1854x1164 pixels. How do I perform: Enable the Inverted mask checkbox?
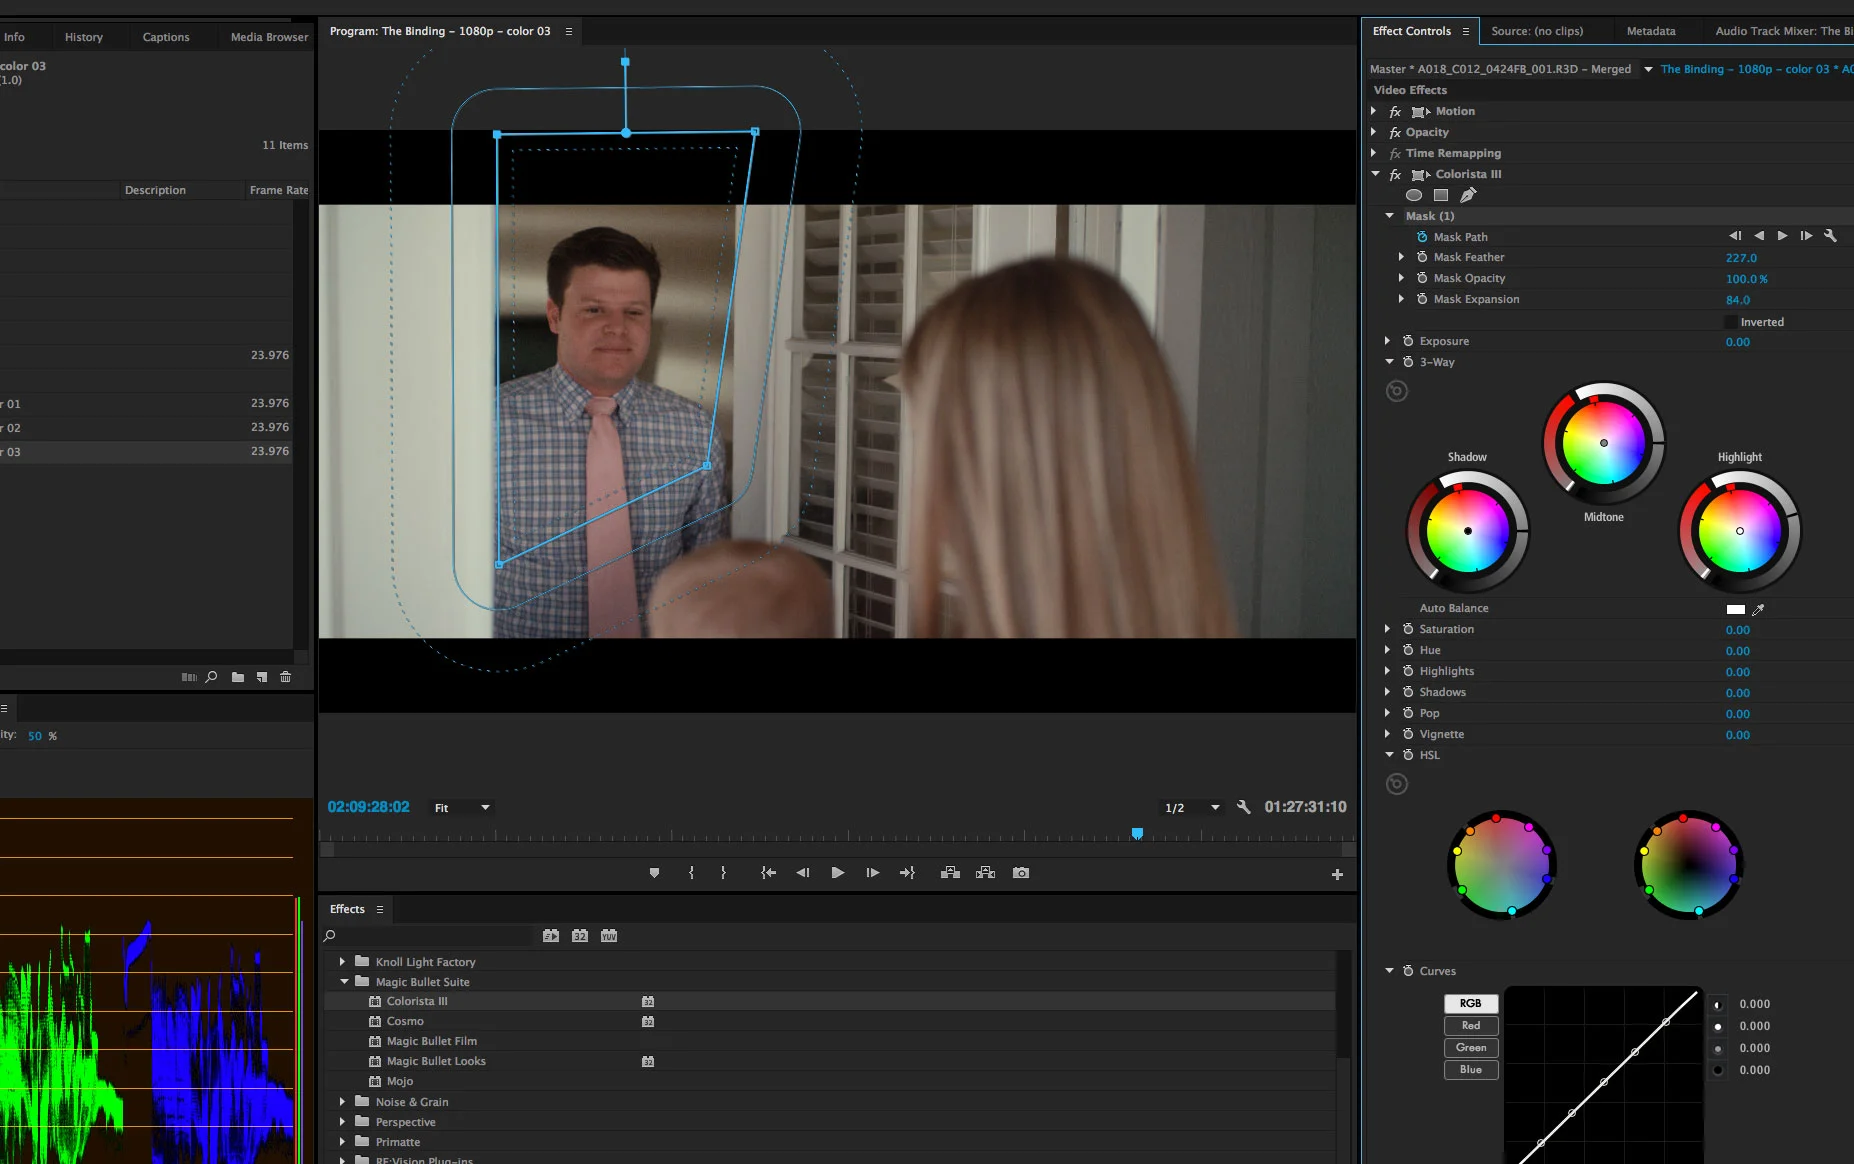(x=1730, y=322)
